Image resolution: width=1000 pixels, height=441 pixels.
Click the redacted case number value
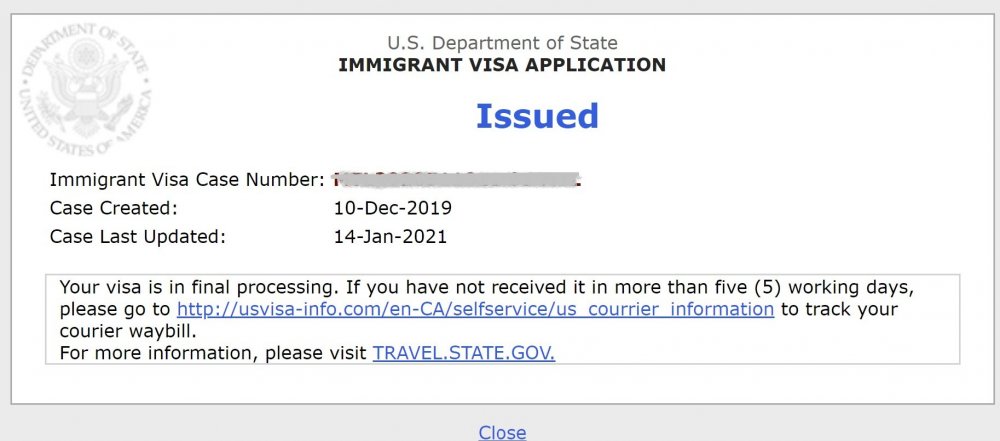point(457,180)
